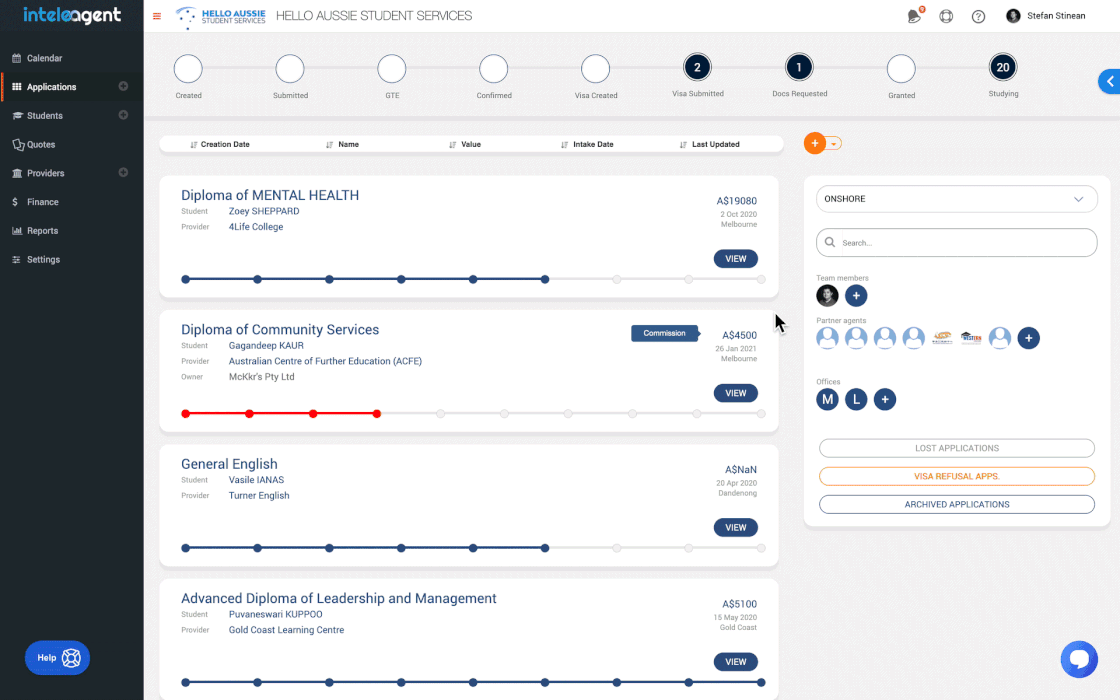1120x700 pixels.
Task: Click the support lifebuoy icon in header
Action: [946, 16]
